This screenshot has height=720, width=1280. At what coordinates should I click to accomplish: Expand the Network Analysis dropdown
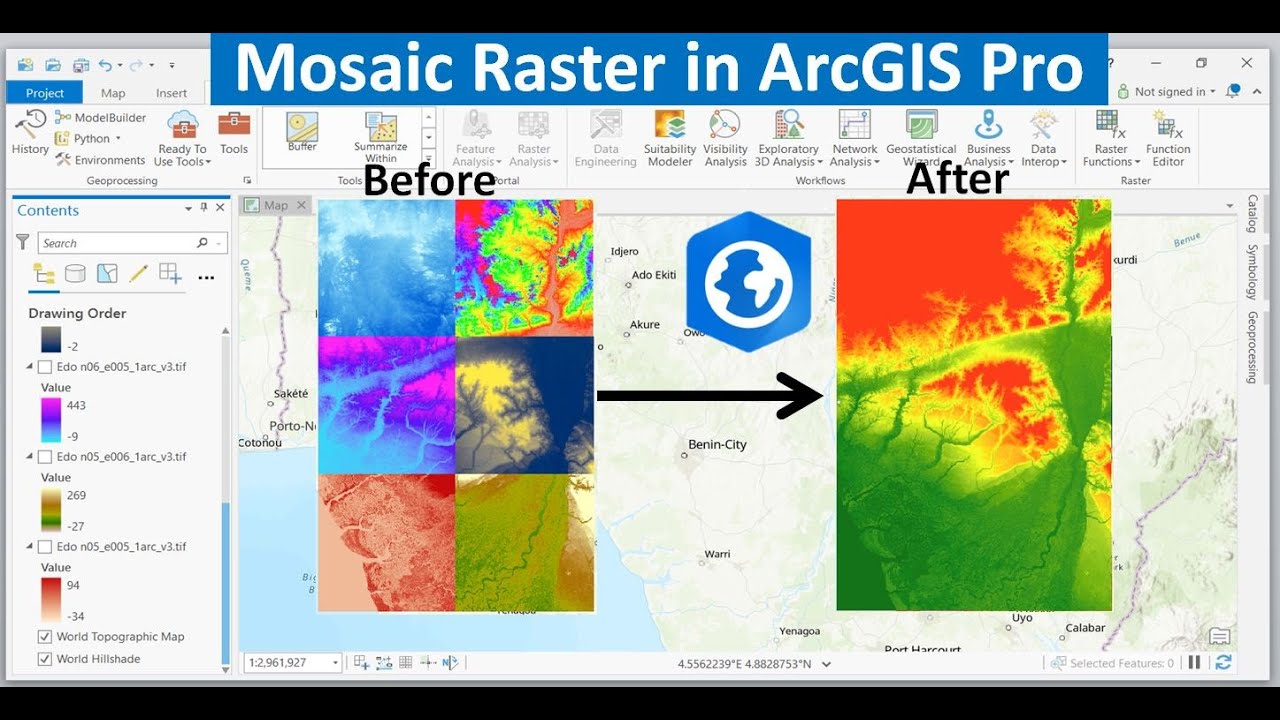coord(854,138)
